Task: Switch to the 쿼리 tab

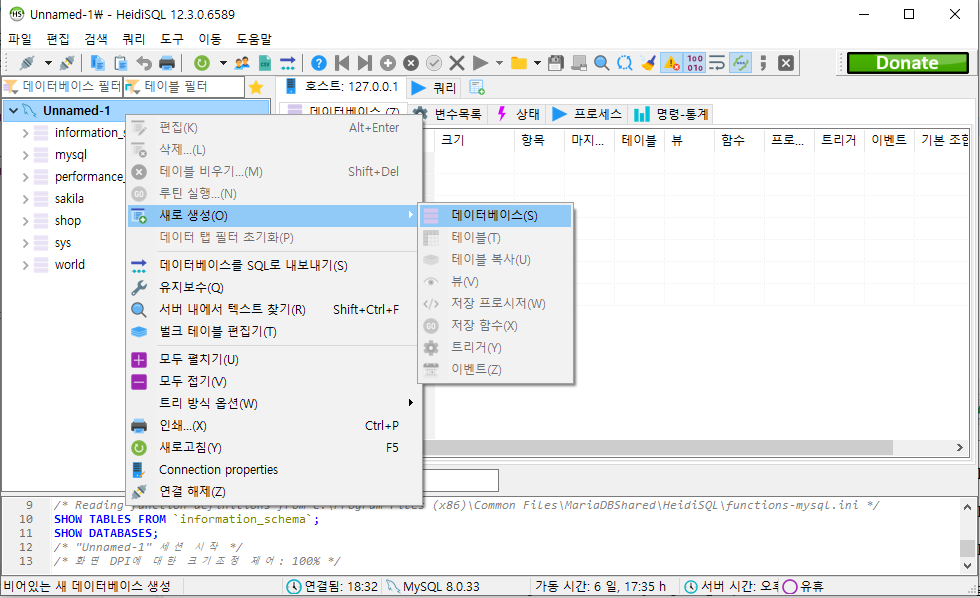Action: pyautogui.click(x=434, y=88)
